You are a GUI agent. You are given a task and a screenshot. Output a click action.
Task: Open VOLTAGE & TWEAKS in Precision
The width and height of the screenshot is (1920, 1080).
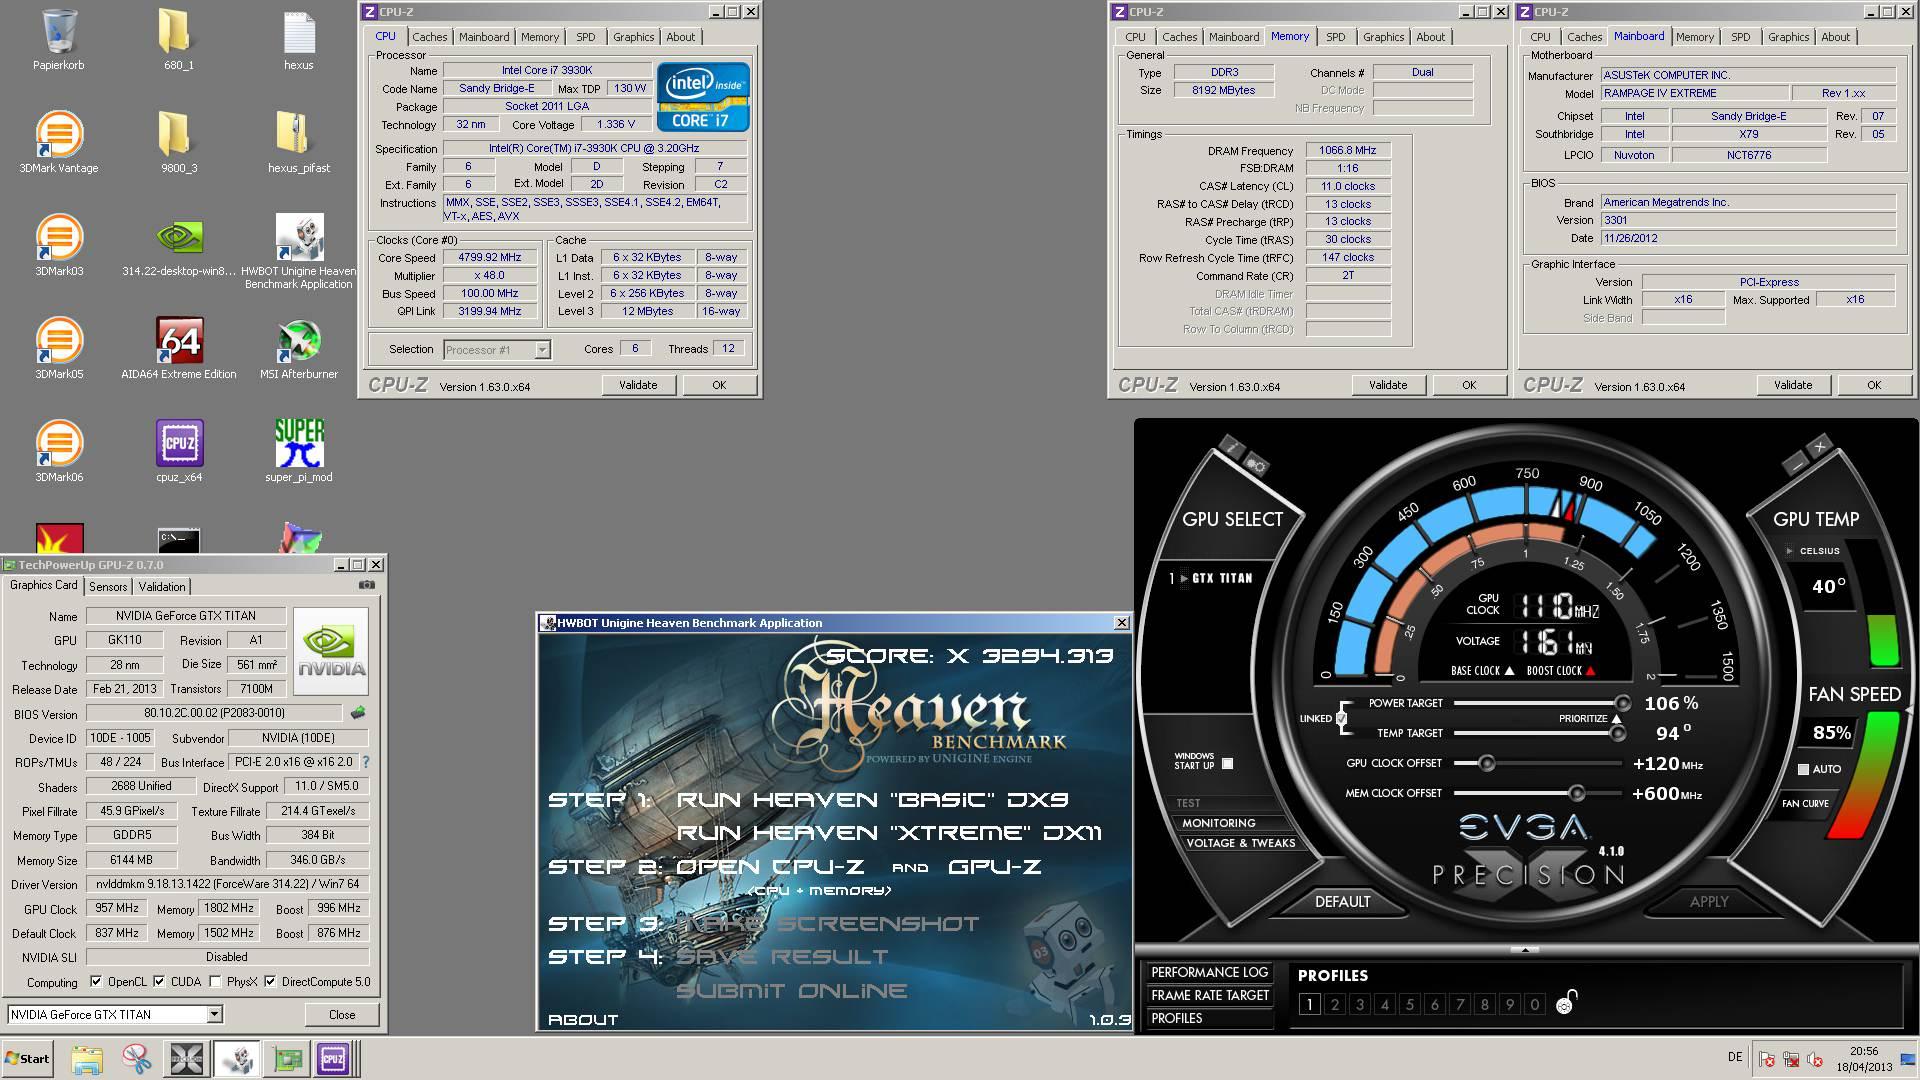pos(1240,843)
